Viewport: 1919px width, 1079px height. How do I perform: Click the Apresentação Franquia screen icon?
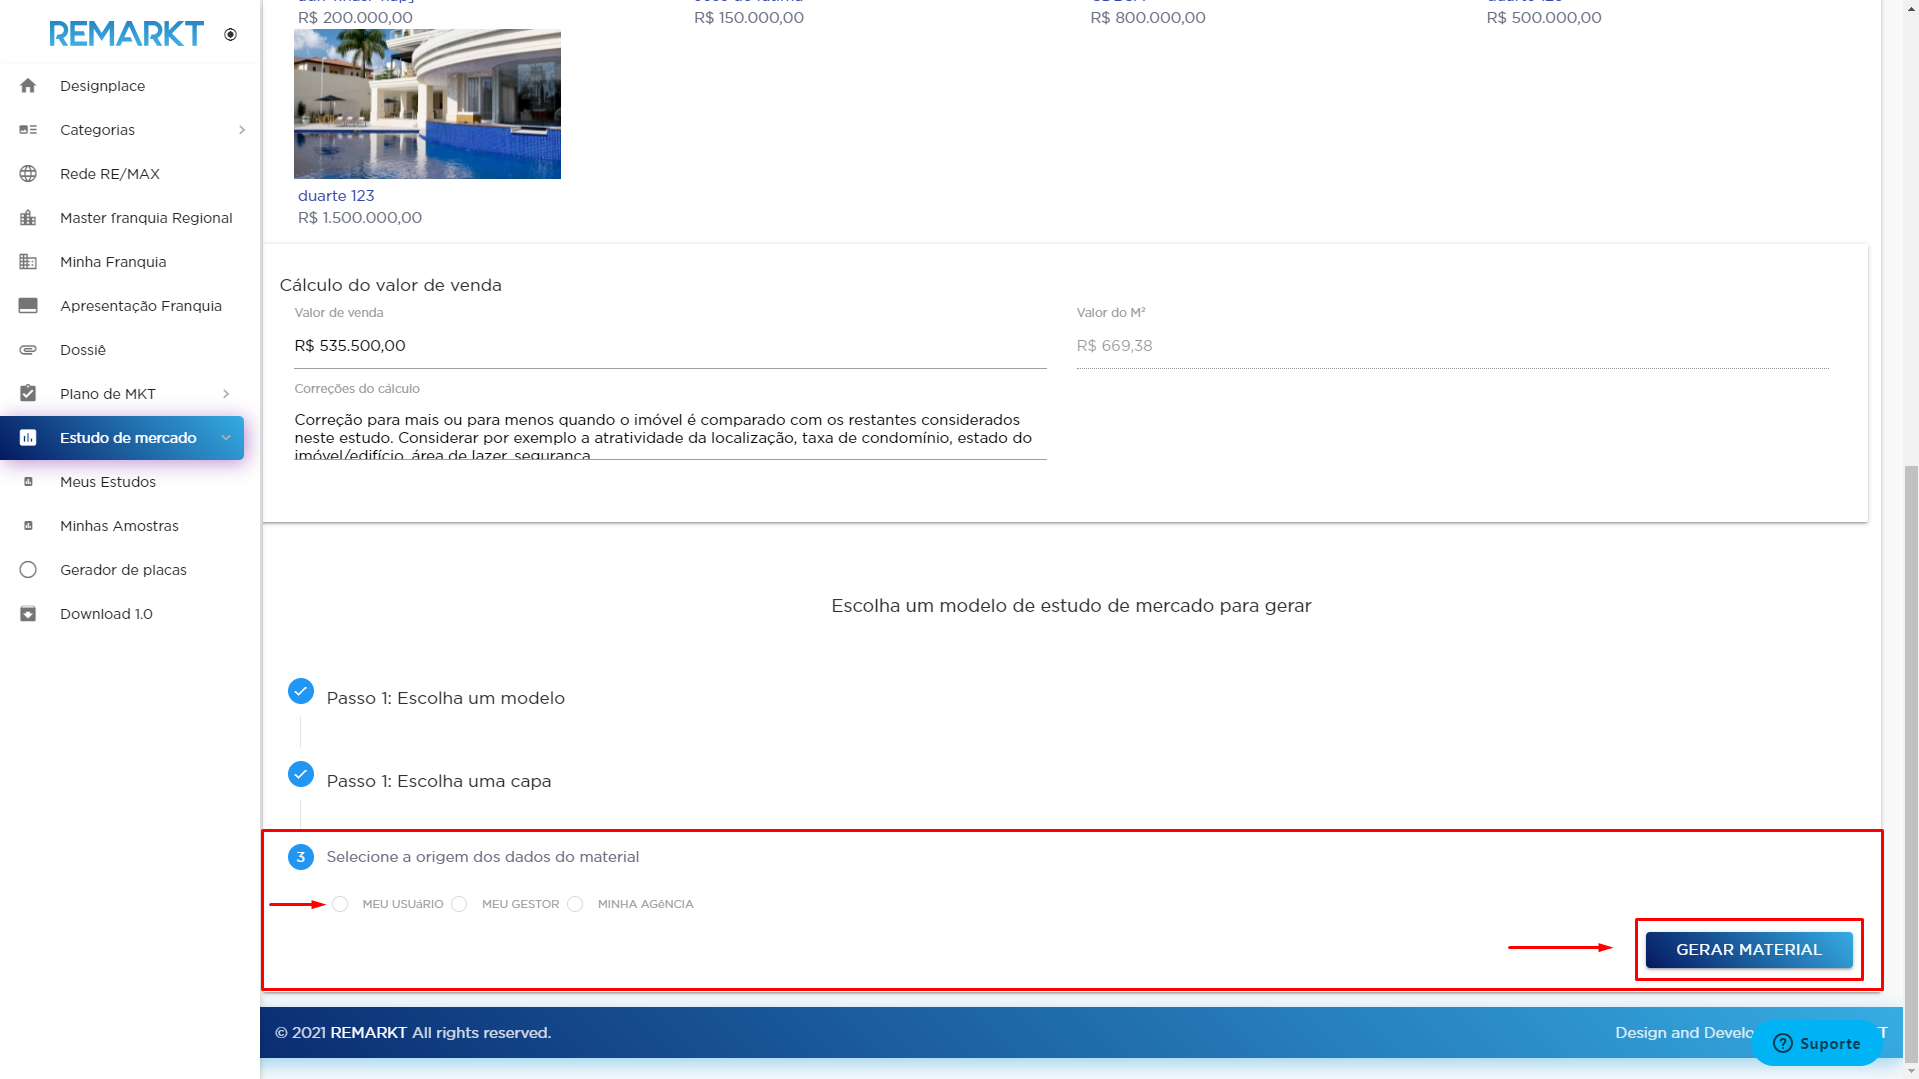28,306
